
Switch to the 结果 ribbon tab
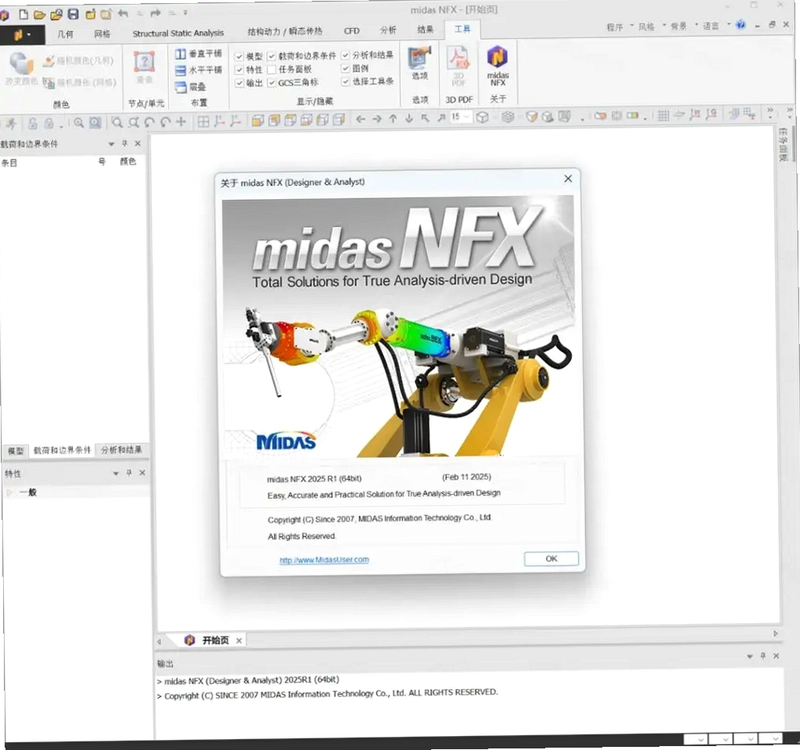(425, 30)
